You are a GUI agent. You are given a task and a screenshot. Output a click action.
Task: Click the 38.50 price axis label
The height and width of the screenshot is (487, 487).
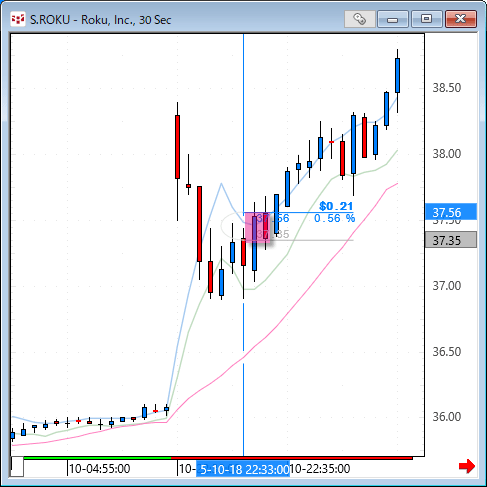click(x=447, y=88)
